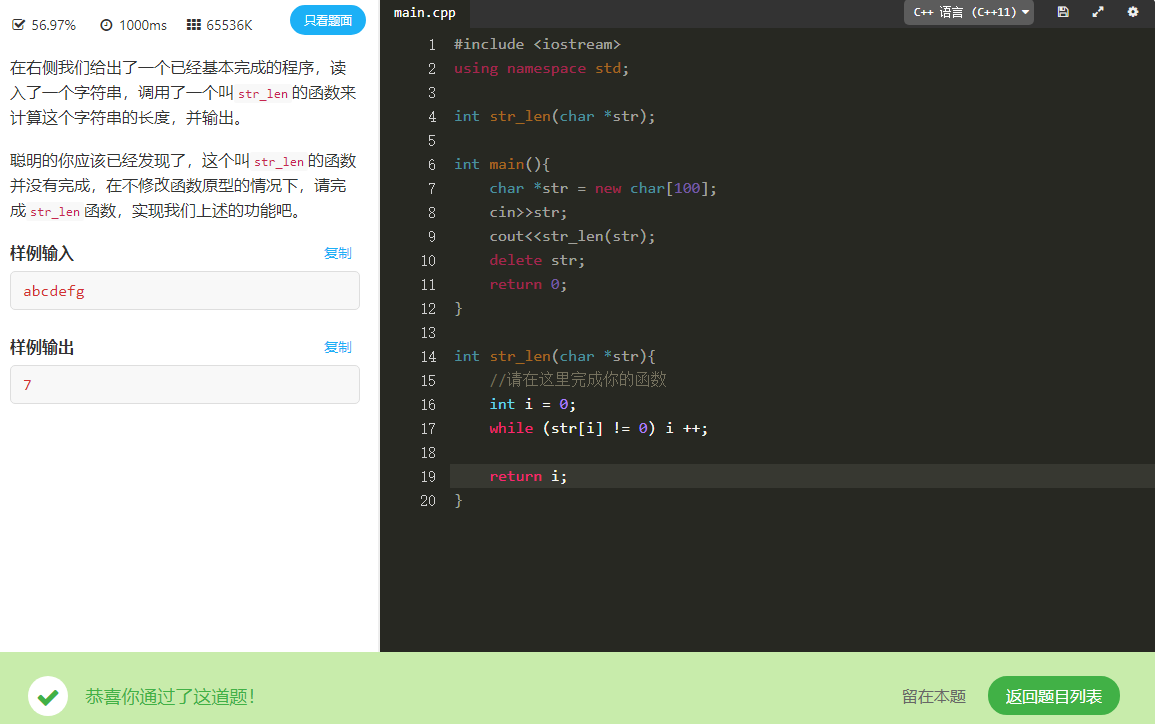Click the comment line 请在这里完成你的函数
The width and height of the screenshot is (1155, 724).
click(578, 380)
